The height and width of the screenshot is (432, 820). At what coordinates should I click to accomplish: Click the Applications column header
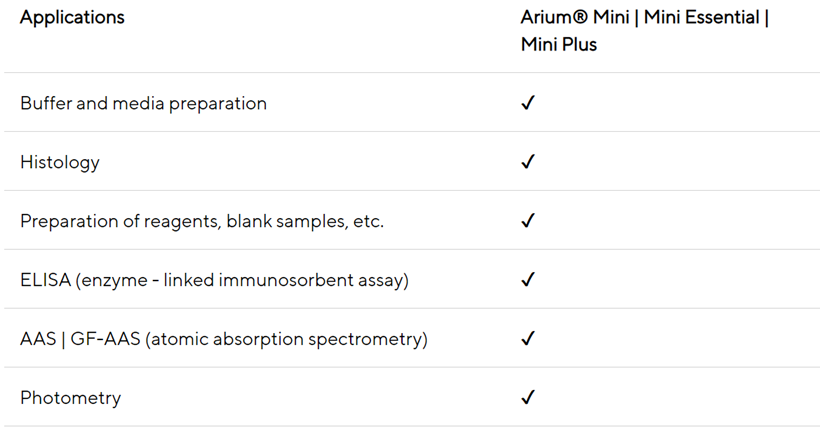pos(72,18)
